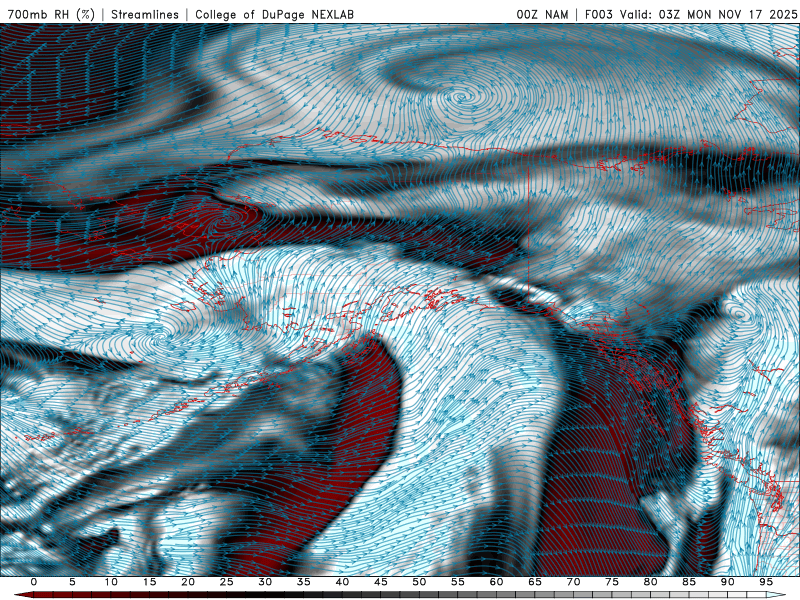Click the colorbar label '90'
Screen dimensions: 800x600
pos(727,582)
